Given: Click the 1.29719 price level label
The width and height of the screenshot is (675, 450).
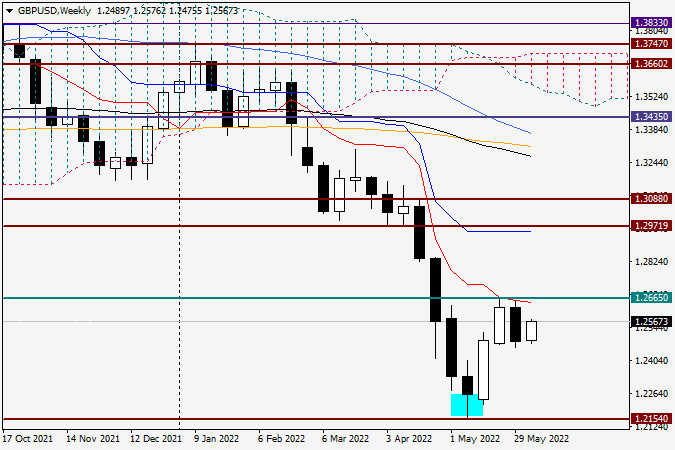Looking at the screenshot, I should coord(651,226).
